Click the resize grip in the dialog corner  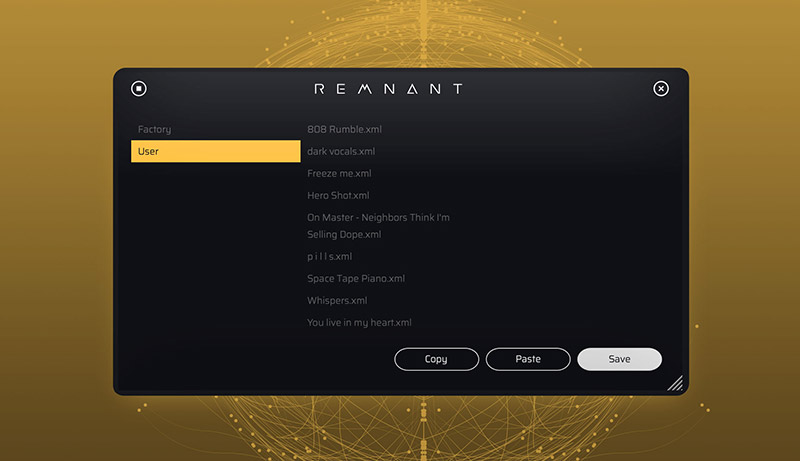675,382
